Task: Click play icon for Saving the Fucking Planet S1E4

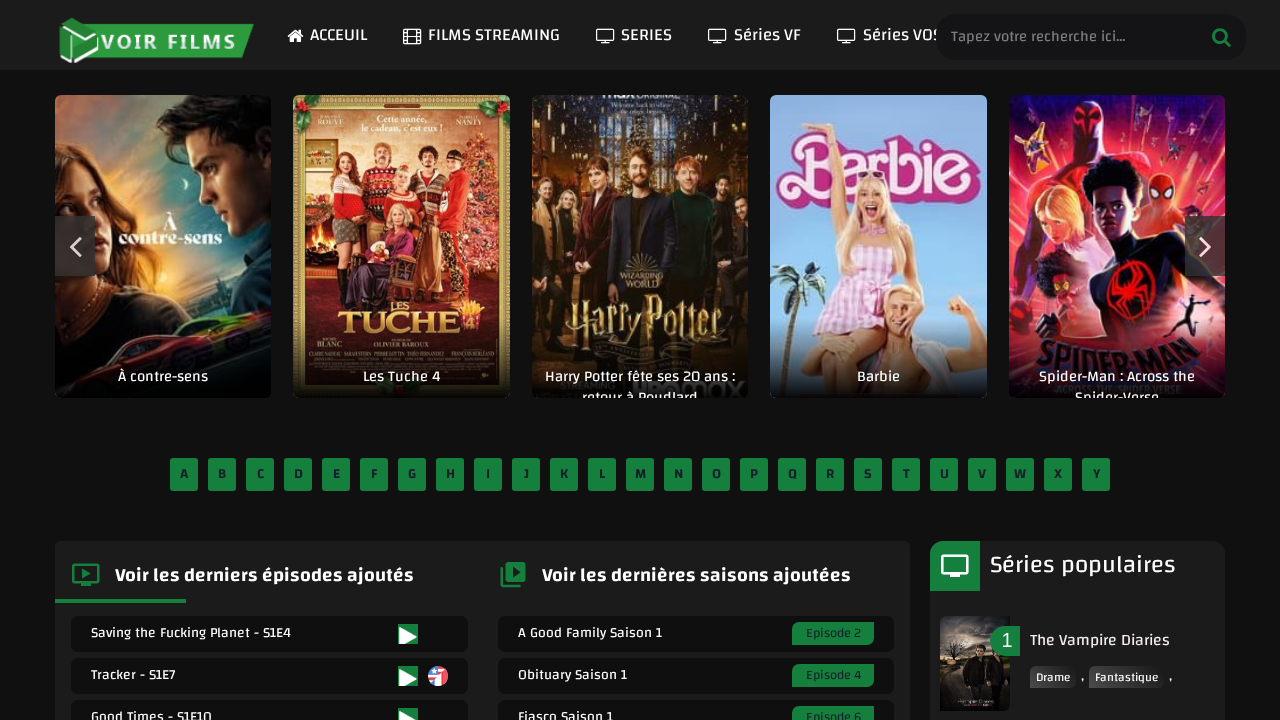Action: (x=408, y=634)
